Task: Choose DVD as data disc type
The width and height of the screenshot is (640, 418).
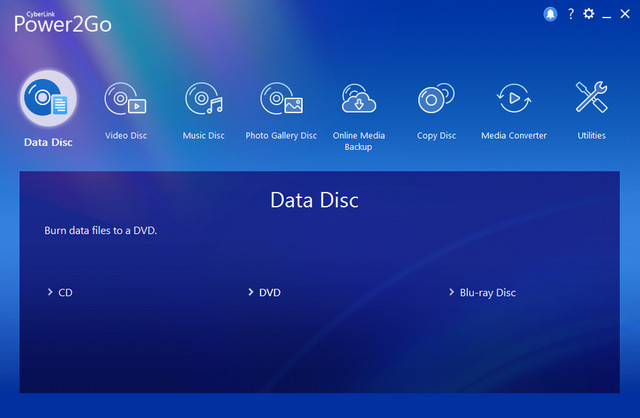Action: point(270,293)
